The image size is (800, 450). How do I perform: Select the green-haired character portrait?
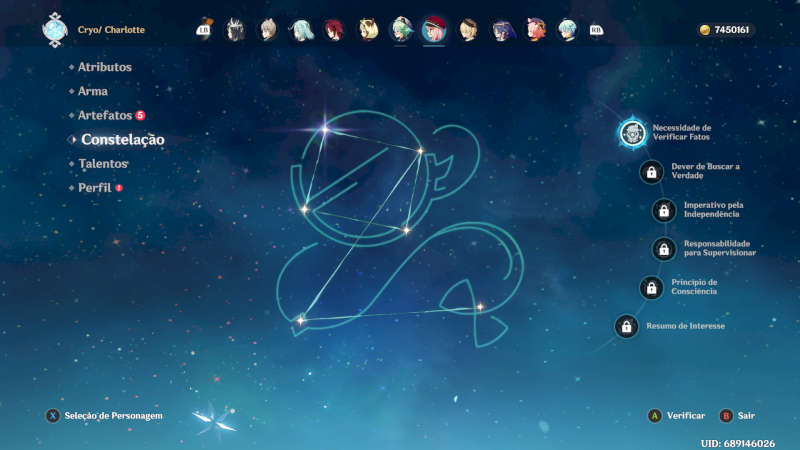pyautogui.click(x=401, y=30)
